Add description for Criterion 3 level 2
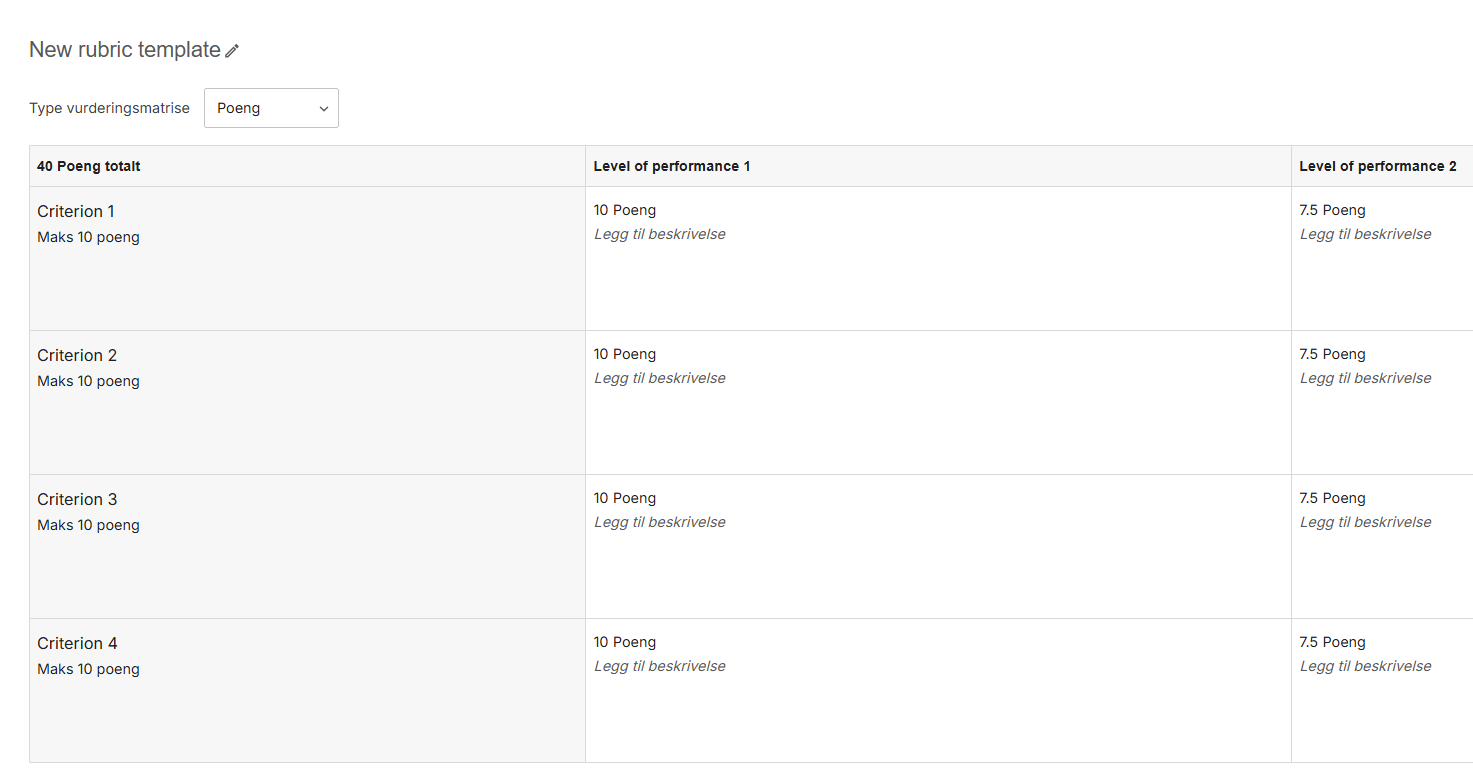Viewport: 1473px width, 768px height. (x=1366, y=522)
